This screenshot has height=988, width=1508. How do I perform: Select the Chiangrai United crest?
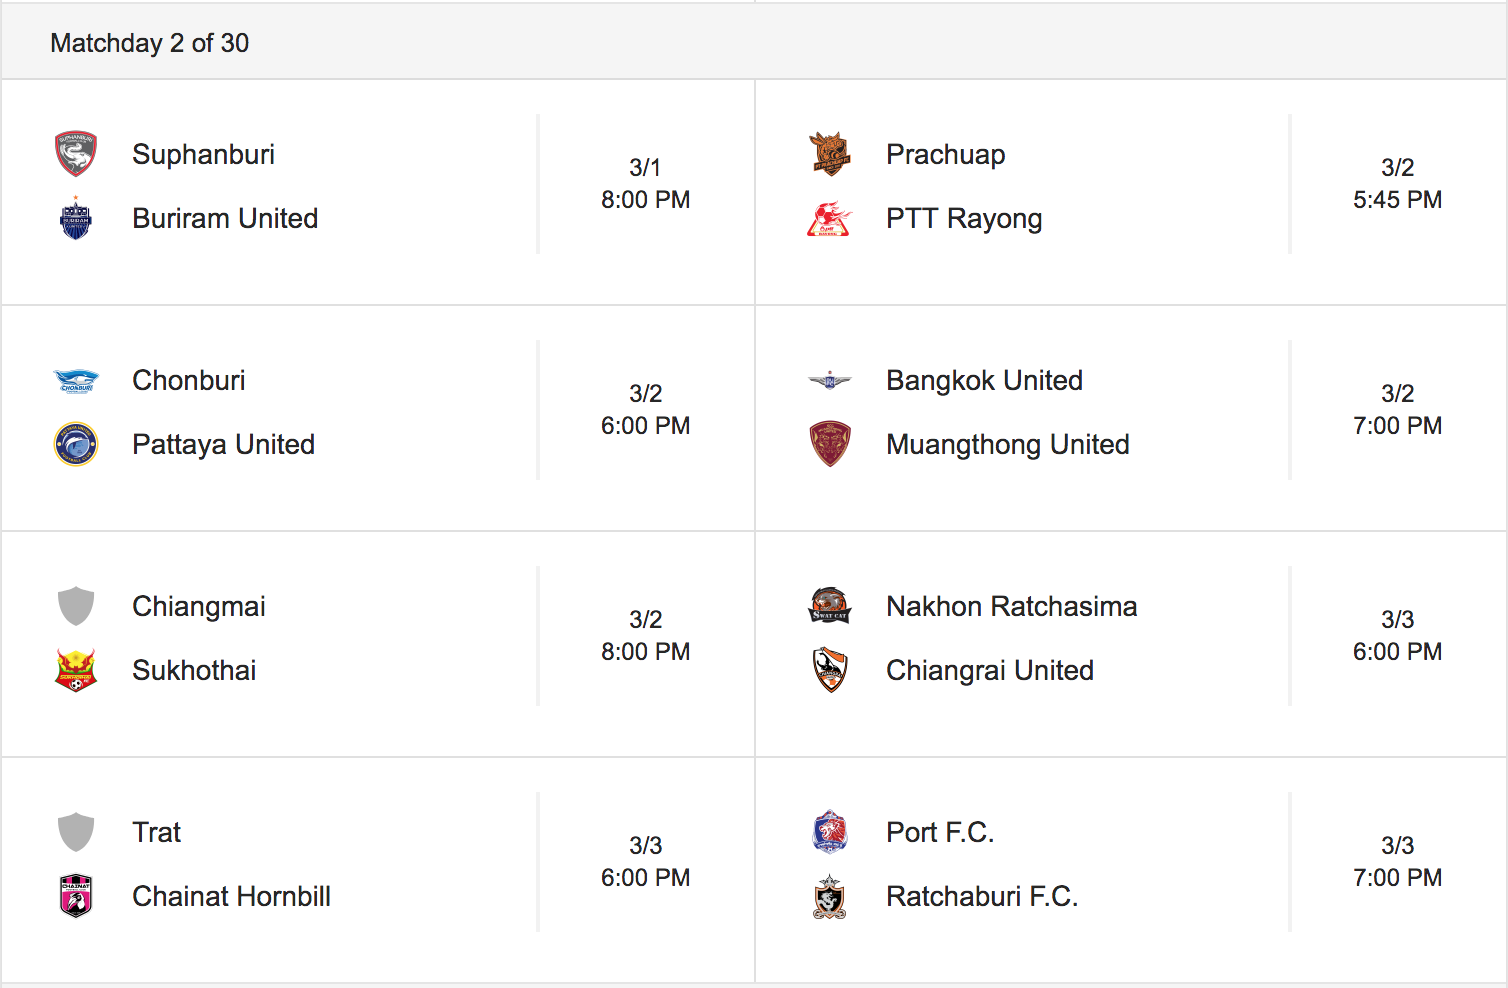pyautogui.click(x=830, y=670)
